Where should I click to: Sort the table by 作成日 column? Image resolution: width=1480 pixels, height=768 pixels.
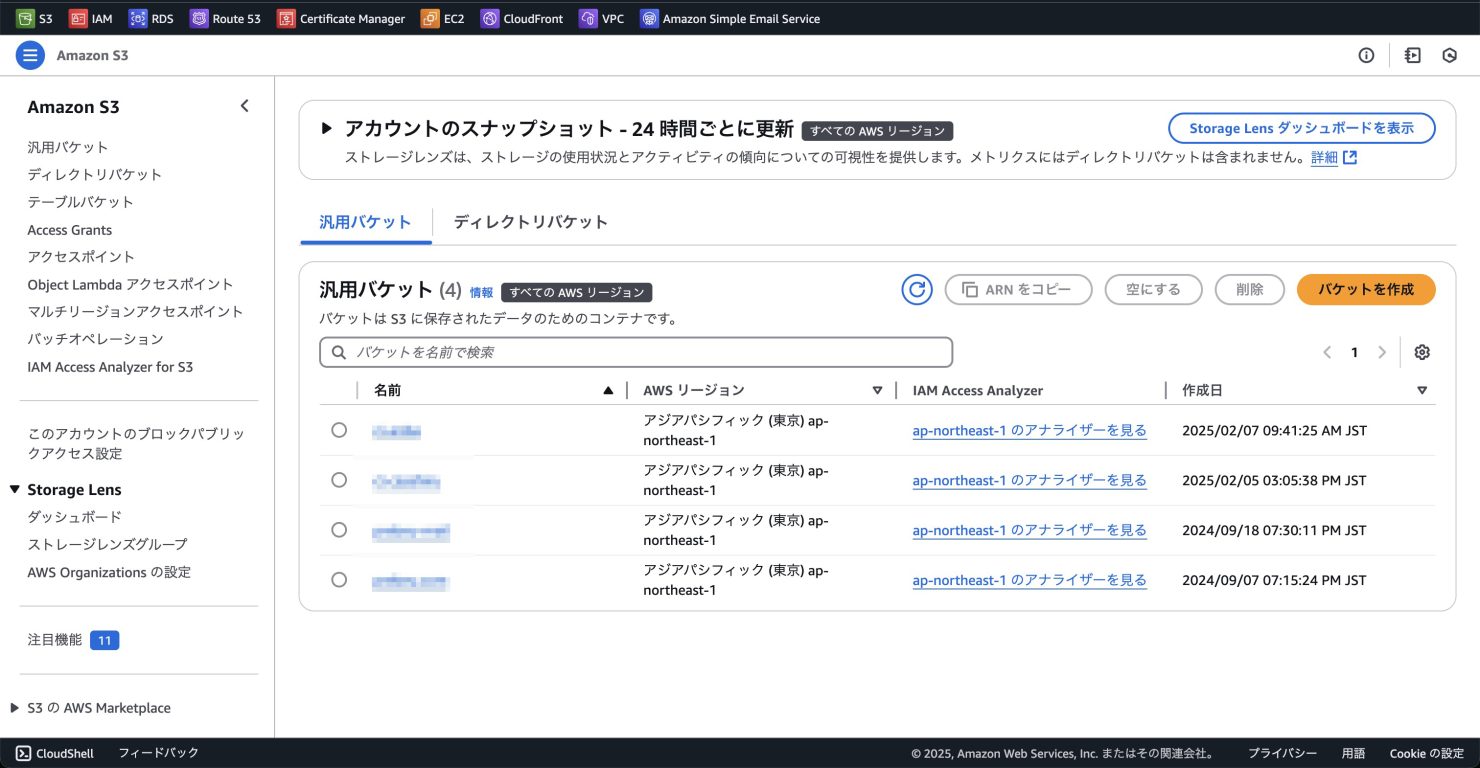point(1421,390)
